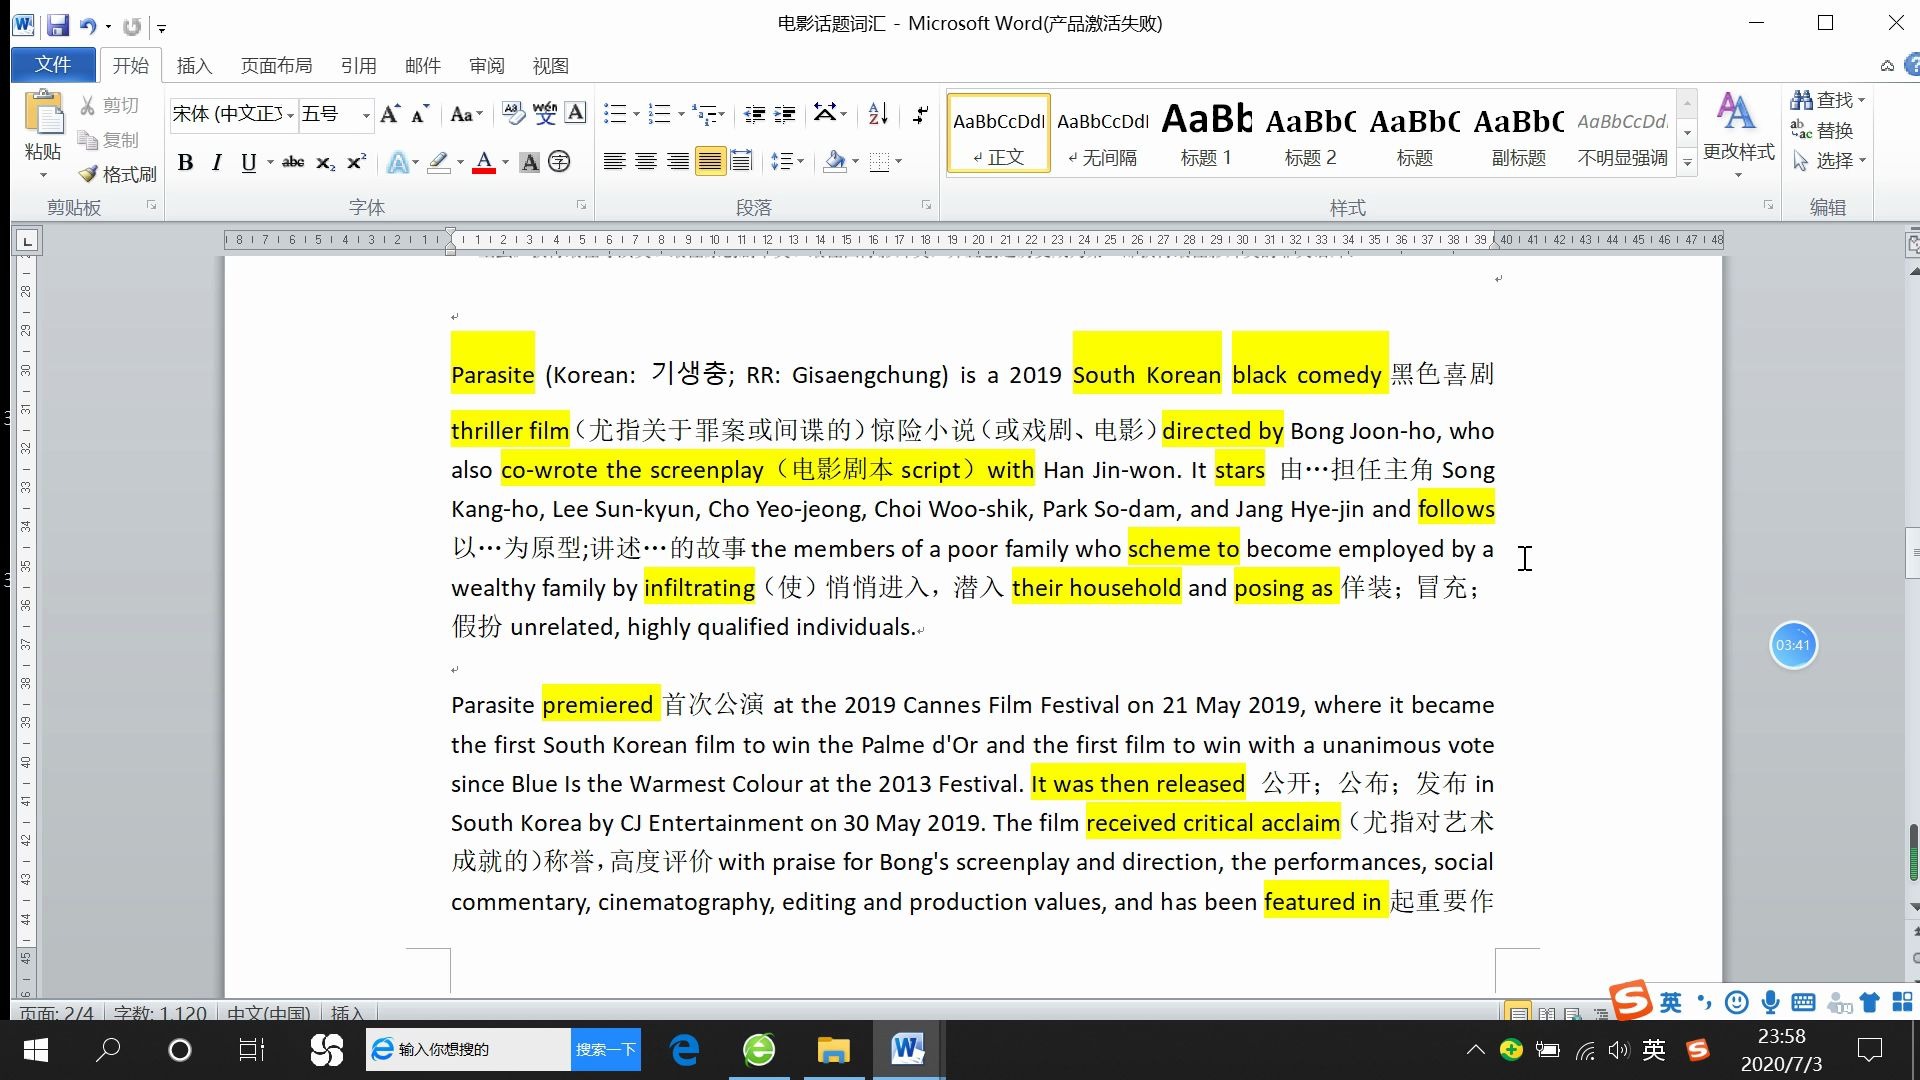Click the enclosed character icon
Screen dimensions: 1920x1080
(x=559, y=162)
